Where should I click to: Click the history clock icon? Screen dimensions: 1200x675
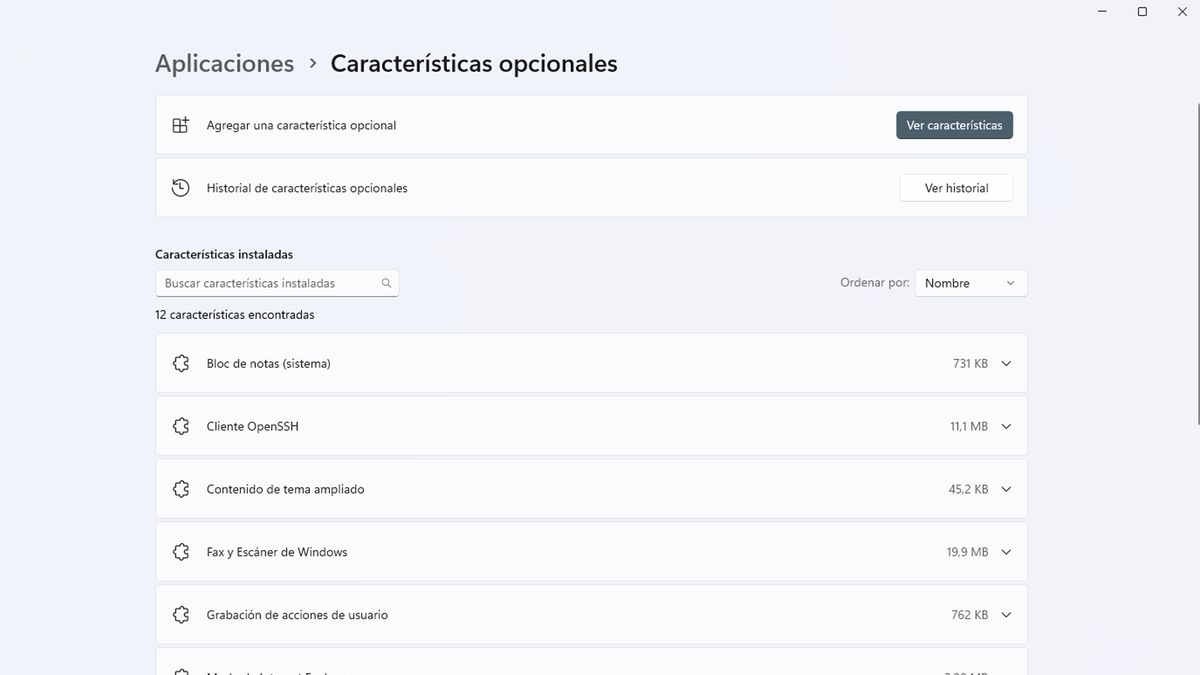(180, 188)
